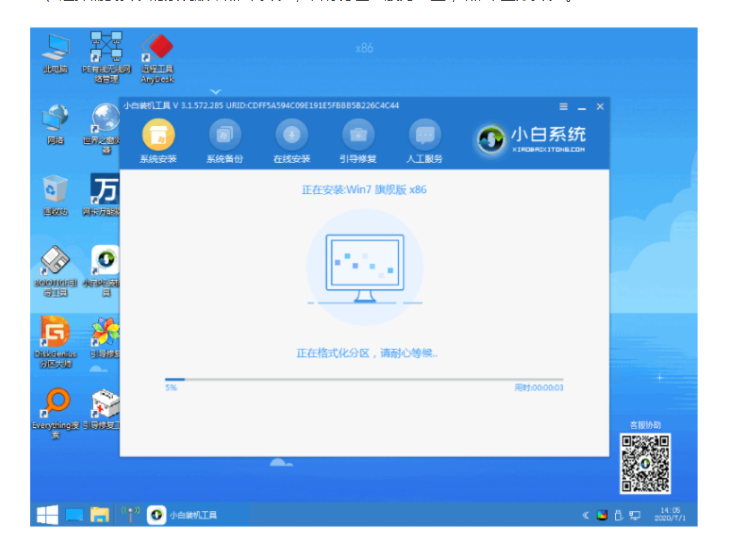Click the wireless network taskbar icon
The width and height of the screenshot is (731, 540).
coord(131,514)
